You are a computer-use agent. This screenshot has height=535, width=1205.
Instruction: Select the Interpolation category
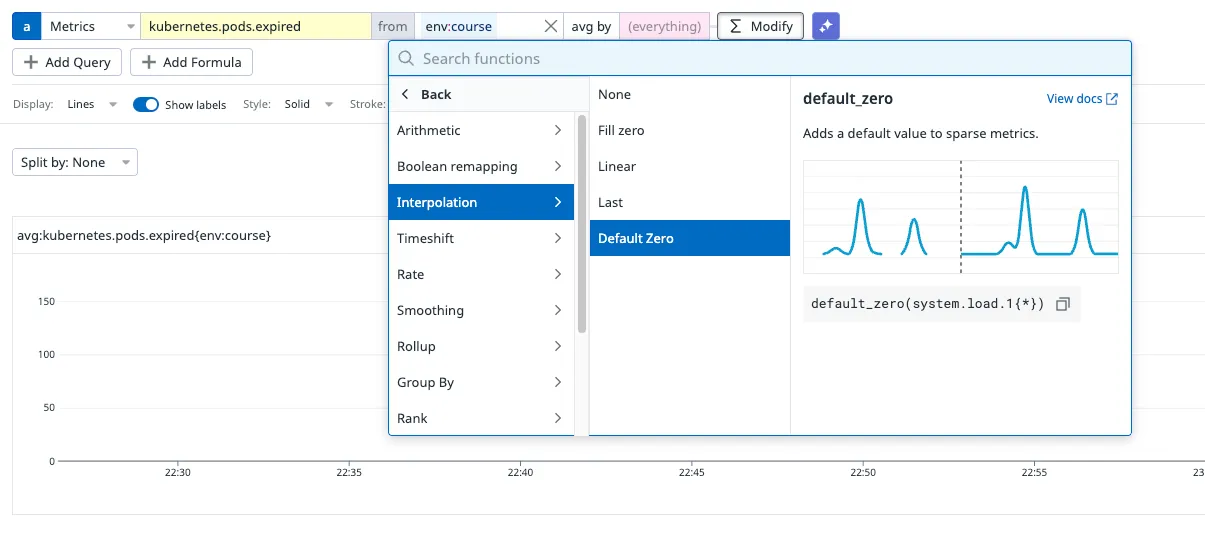(481, 202)
